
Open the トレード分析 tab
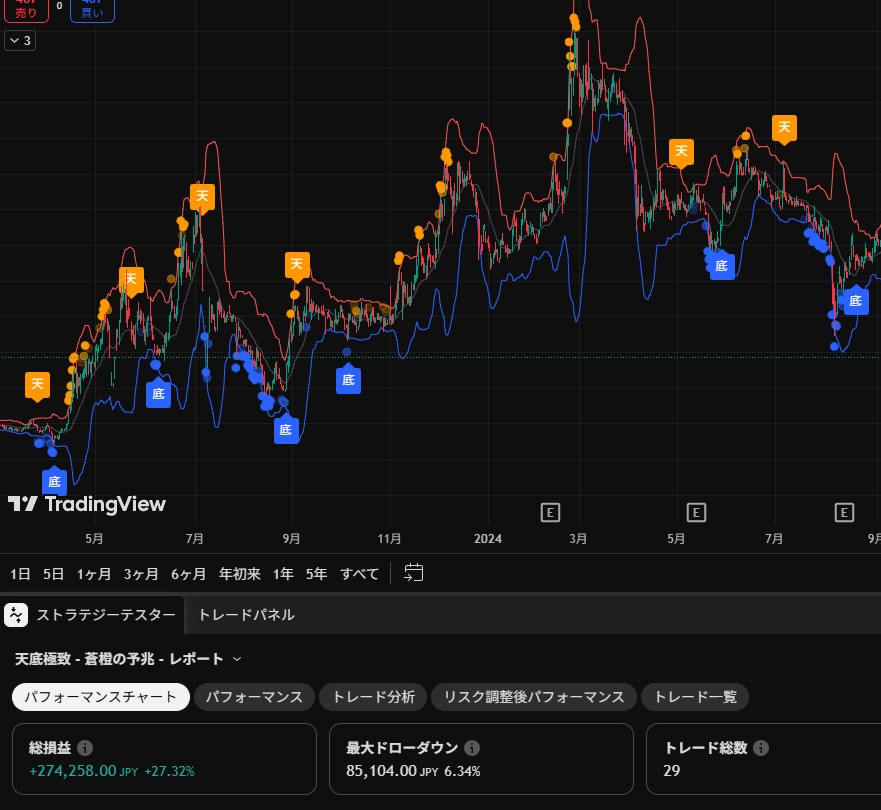click(x=374, y=697)
